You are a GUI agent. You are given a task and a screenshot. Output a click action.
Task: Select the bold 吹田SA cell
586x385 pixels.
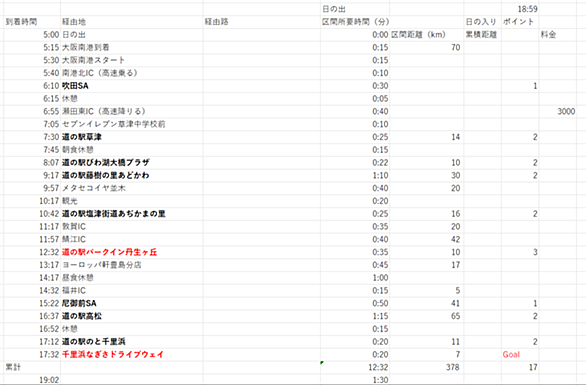(132, 86)
